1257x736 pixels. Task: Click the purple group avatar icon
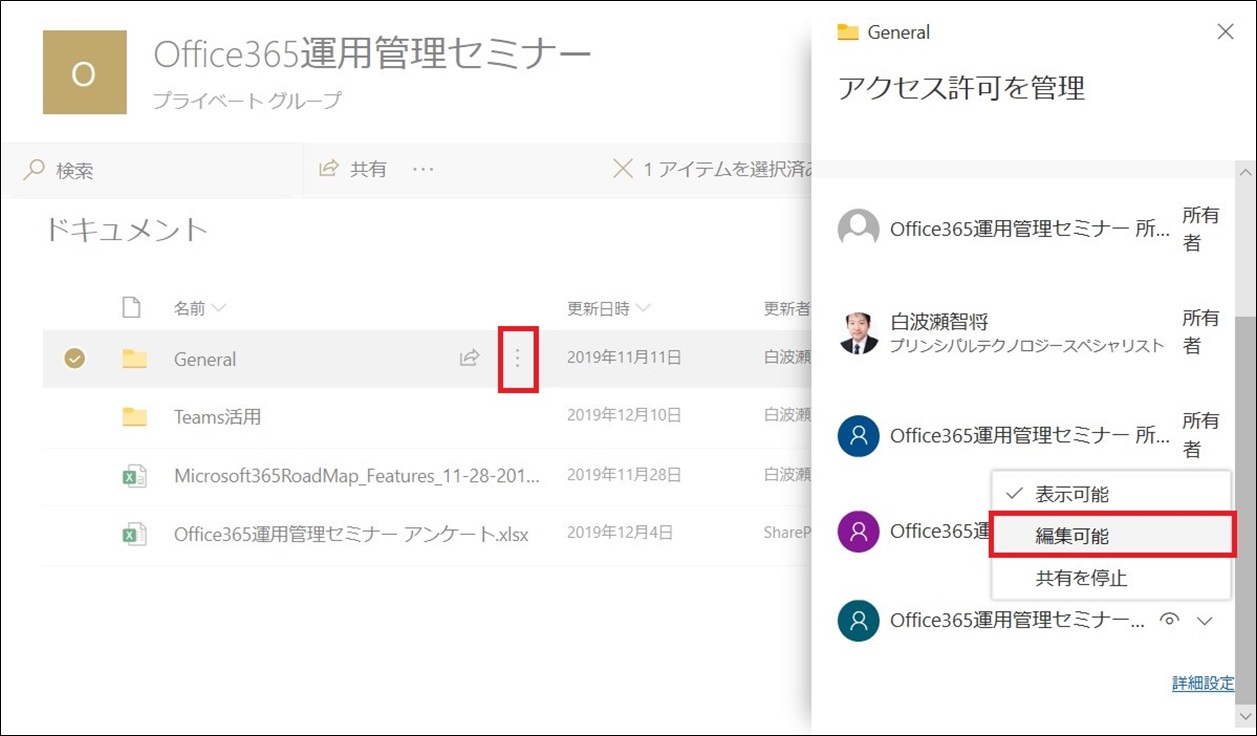pos(858,532)
